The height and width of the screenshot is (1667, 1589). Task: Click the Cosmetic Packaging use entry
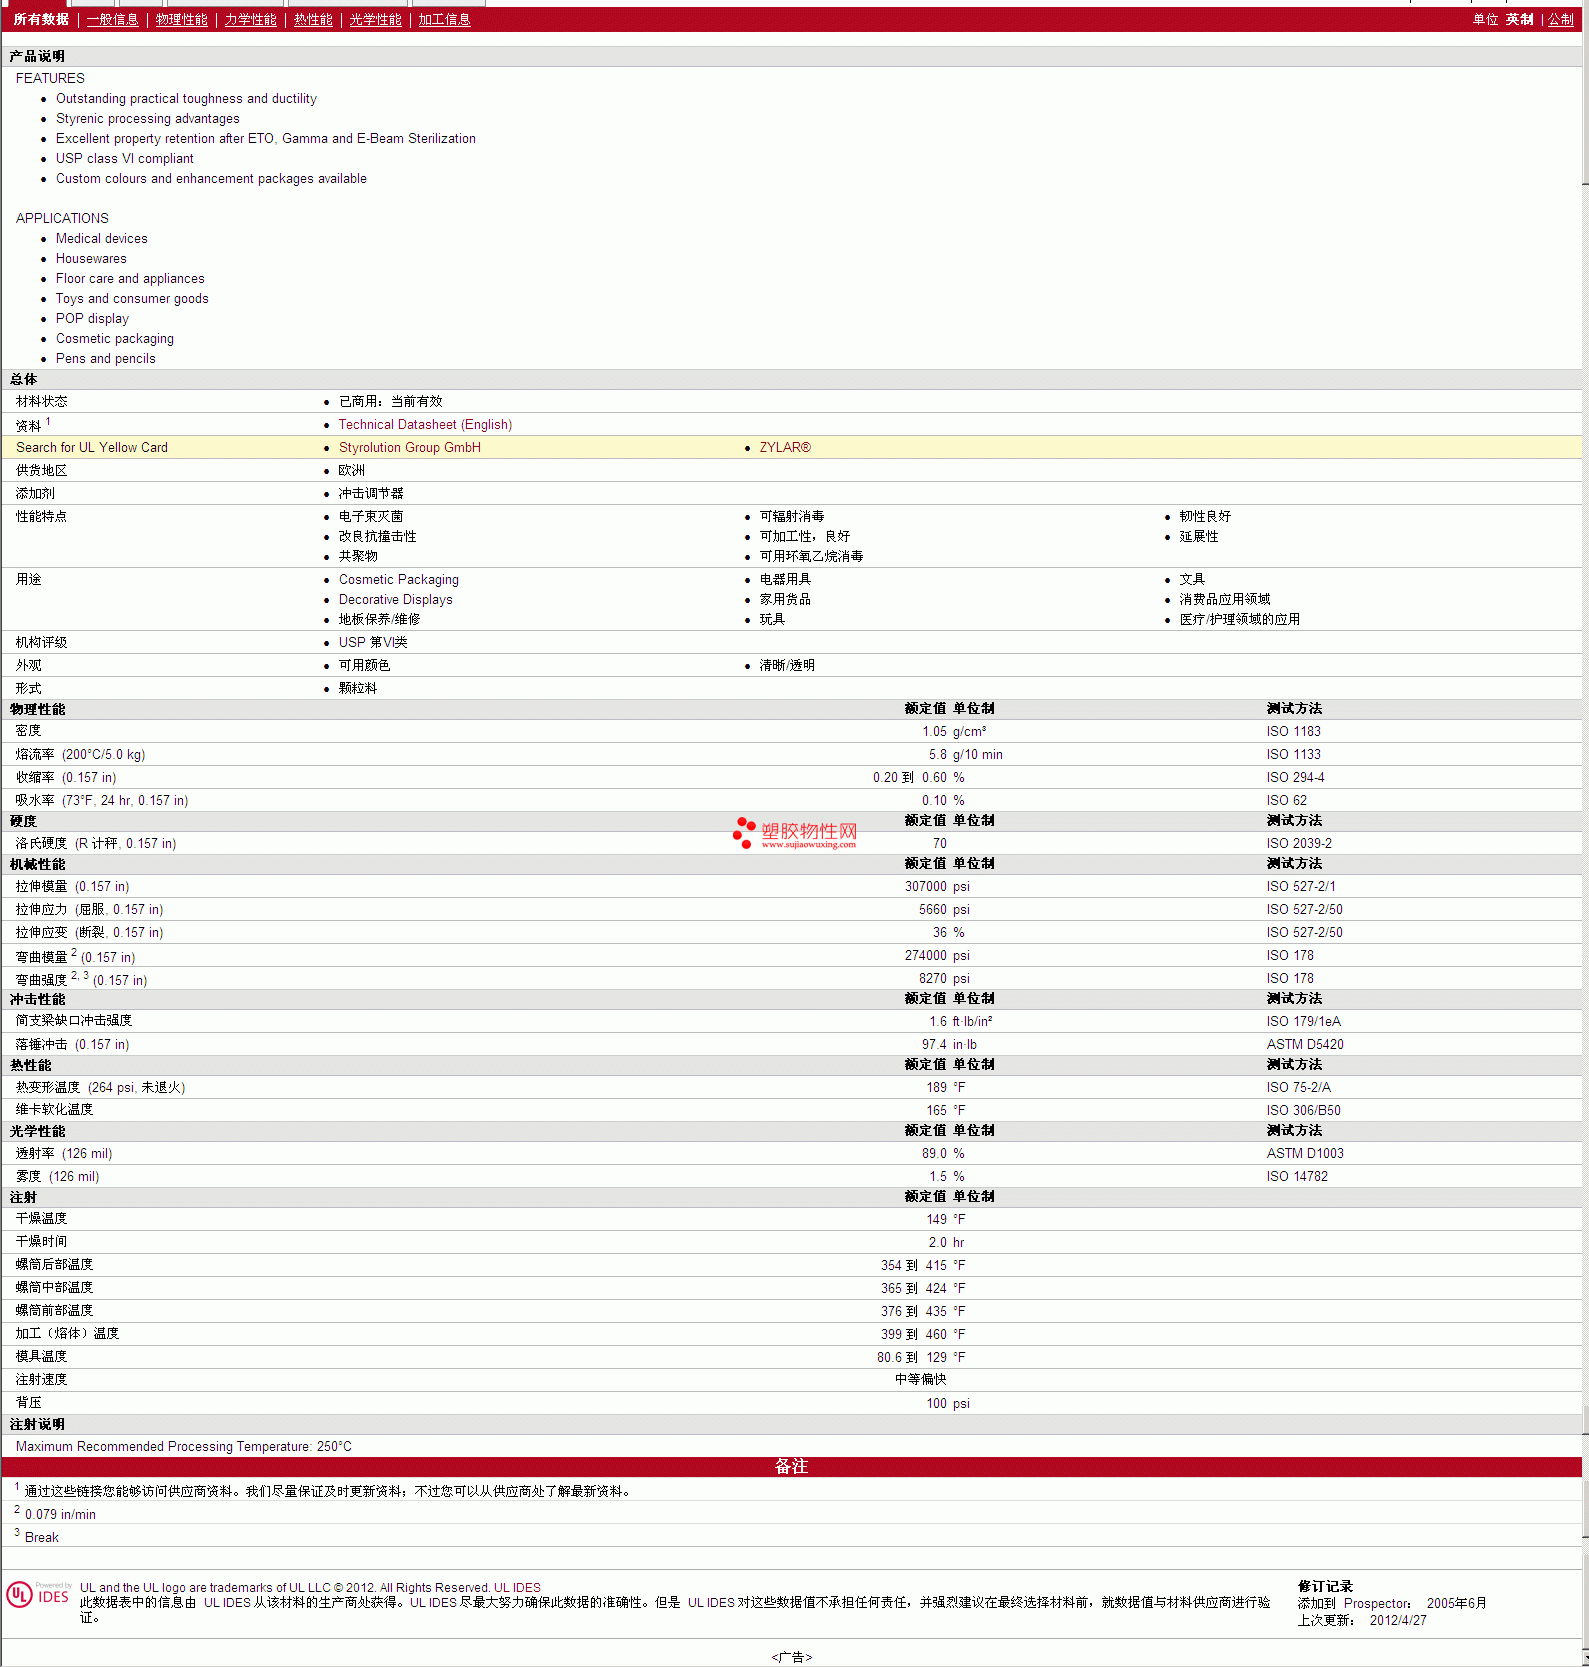pos(398,580)
